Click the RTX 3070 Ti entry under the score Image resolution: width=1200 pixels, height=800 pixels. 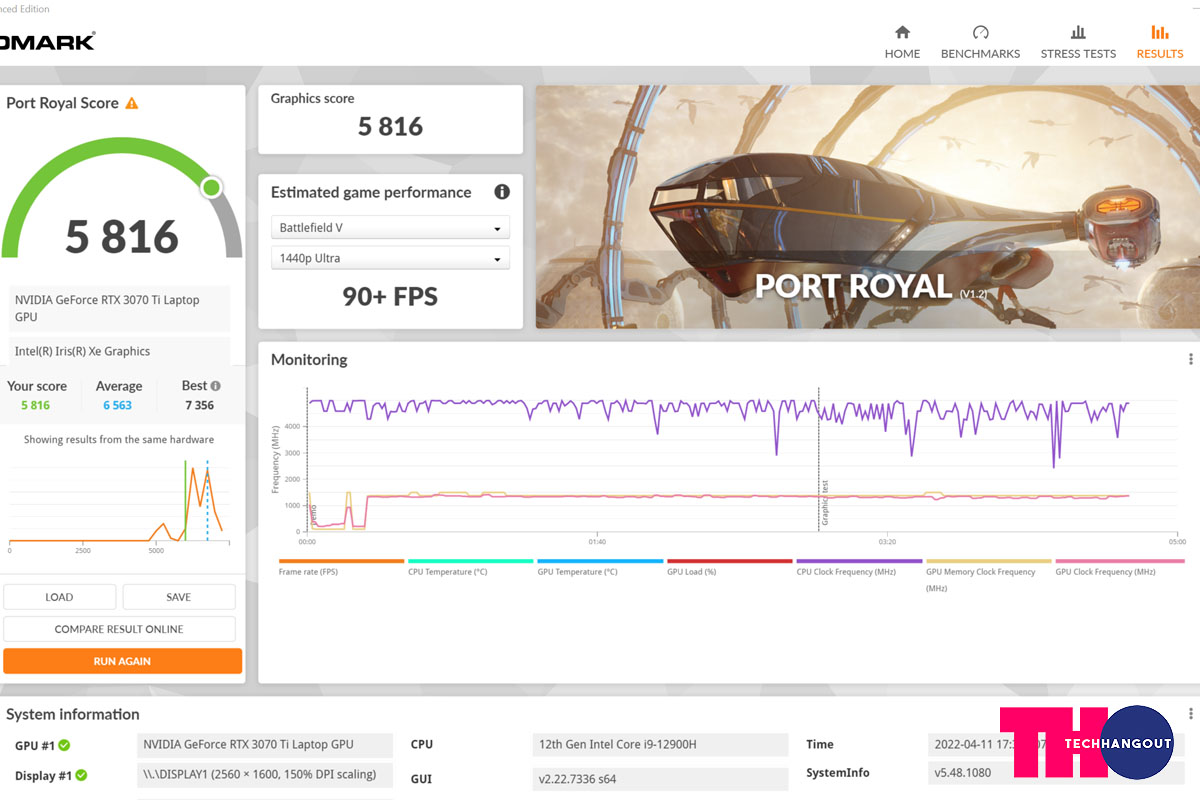tap(120, 308)
